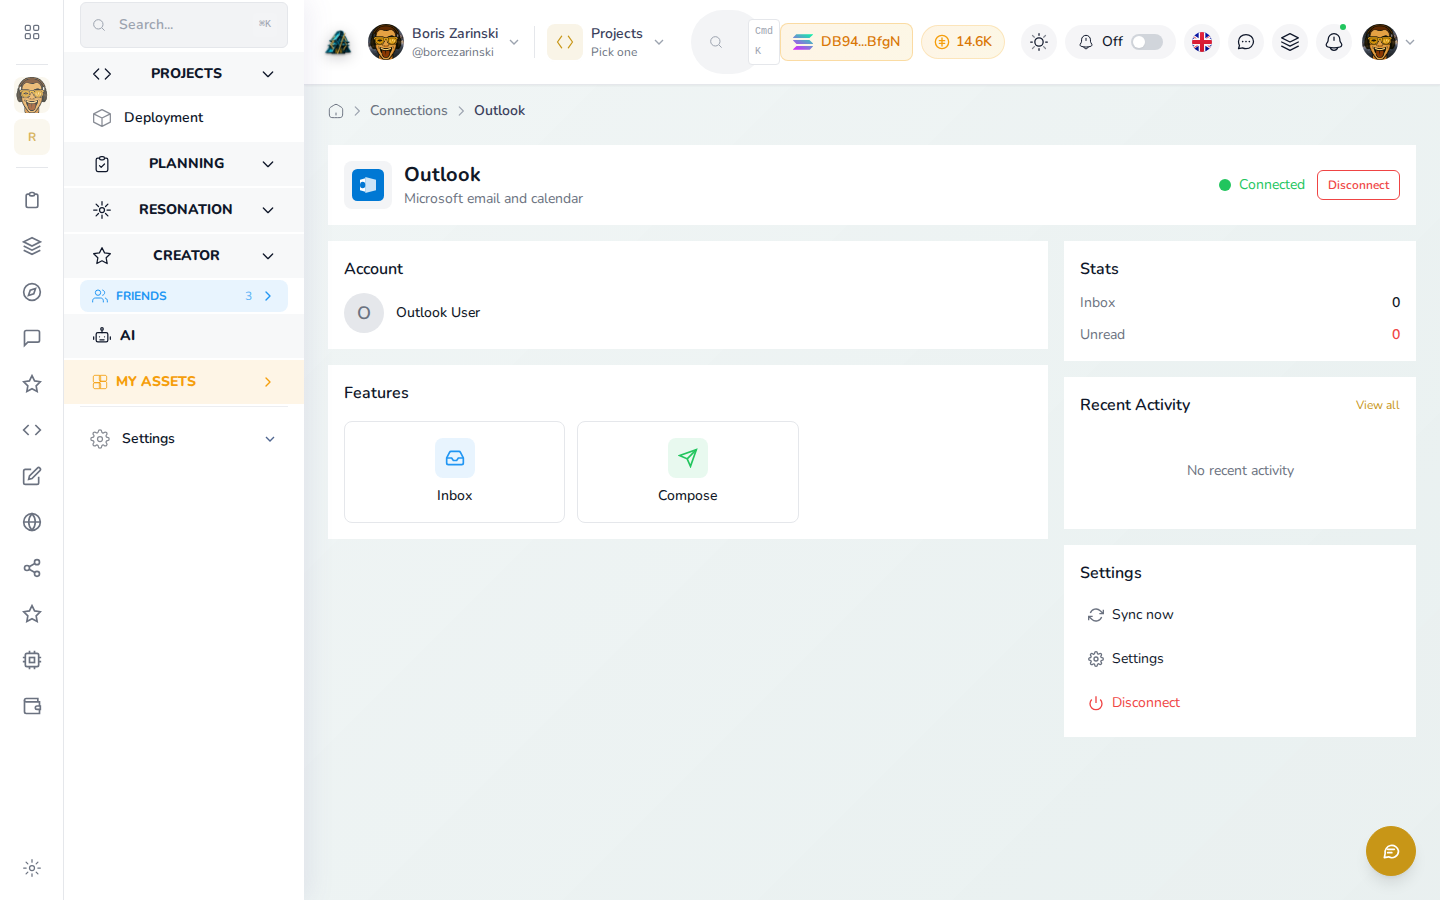The height and width of the screenshot is (900, 1440).
Task: Click Disconnect with power icon in Settings panel
Action: [x=1240, y=703]
